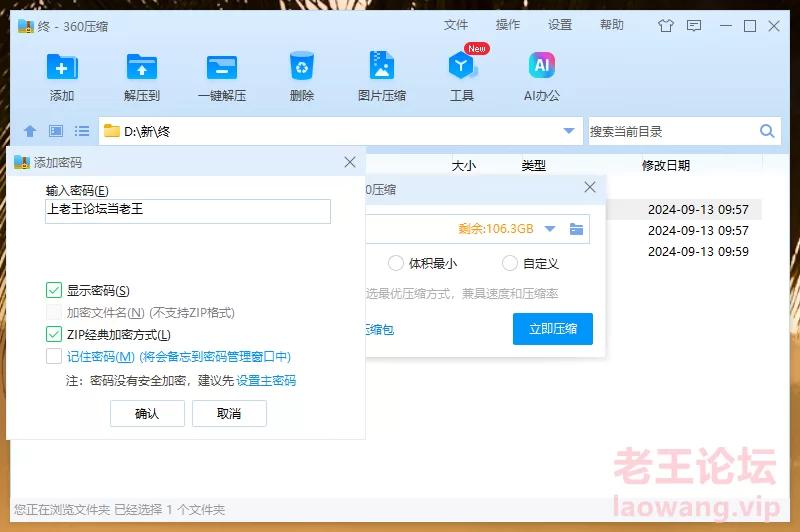This screenshot has height=532, width=800.
Task: Open the 帮助 menu
Action: [x=612, y=25]
